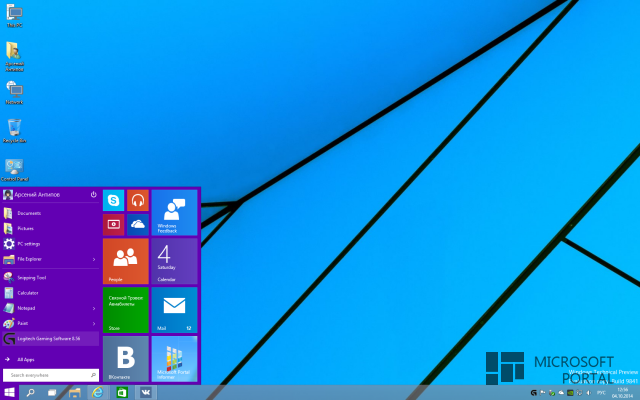Open Task View on taskbar
640x400 pixels.
(x=52, y=393)
